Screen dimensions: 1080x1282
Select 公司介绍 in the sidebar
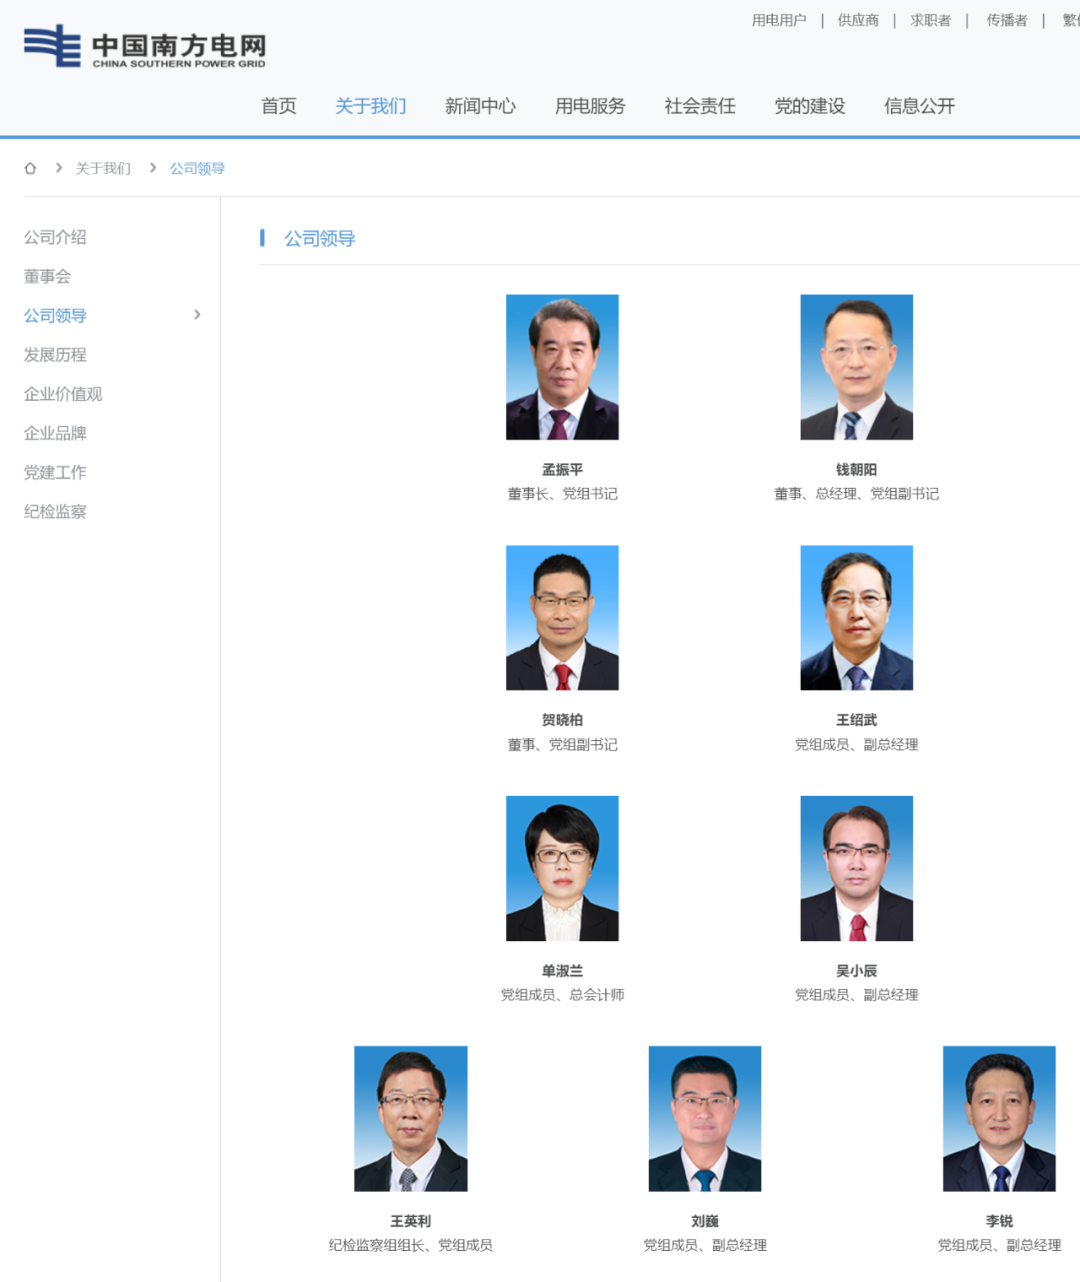(54, 237)
